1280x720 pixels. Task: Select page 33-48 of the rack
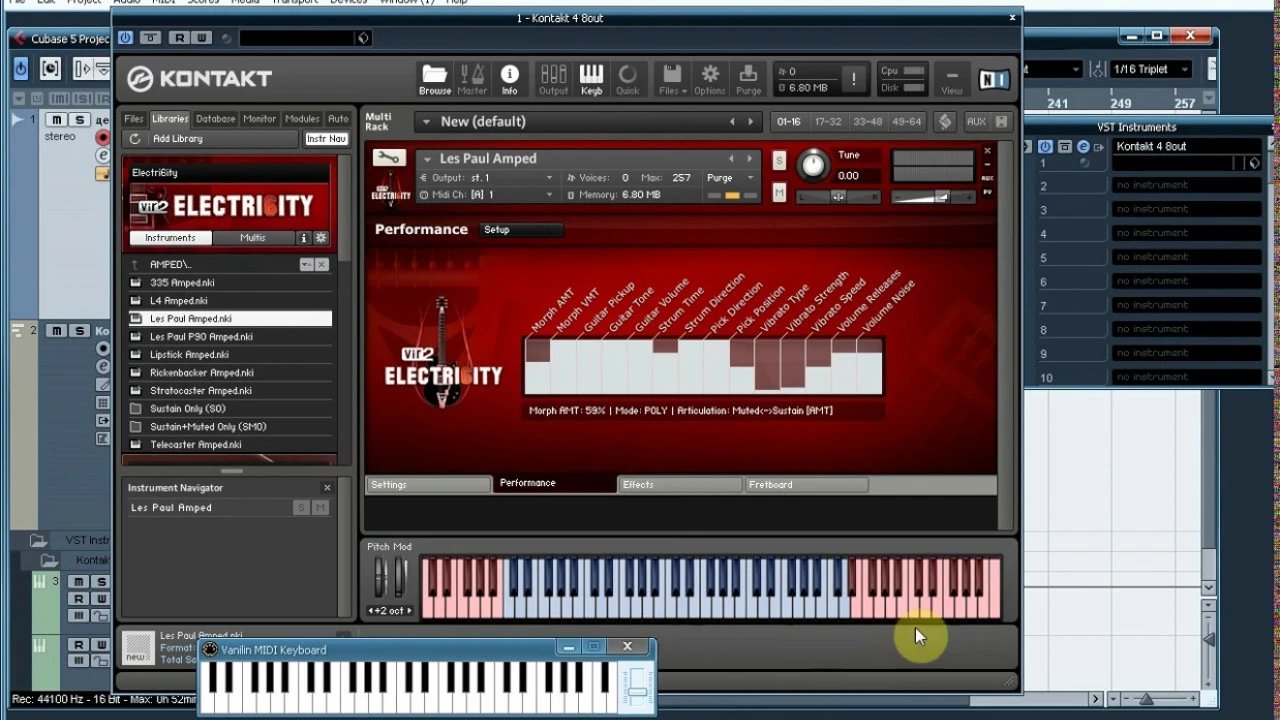(867, 122)
